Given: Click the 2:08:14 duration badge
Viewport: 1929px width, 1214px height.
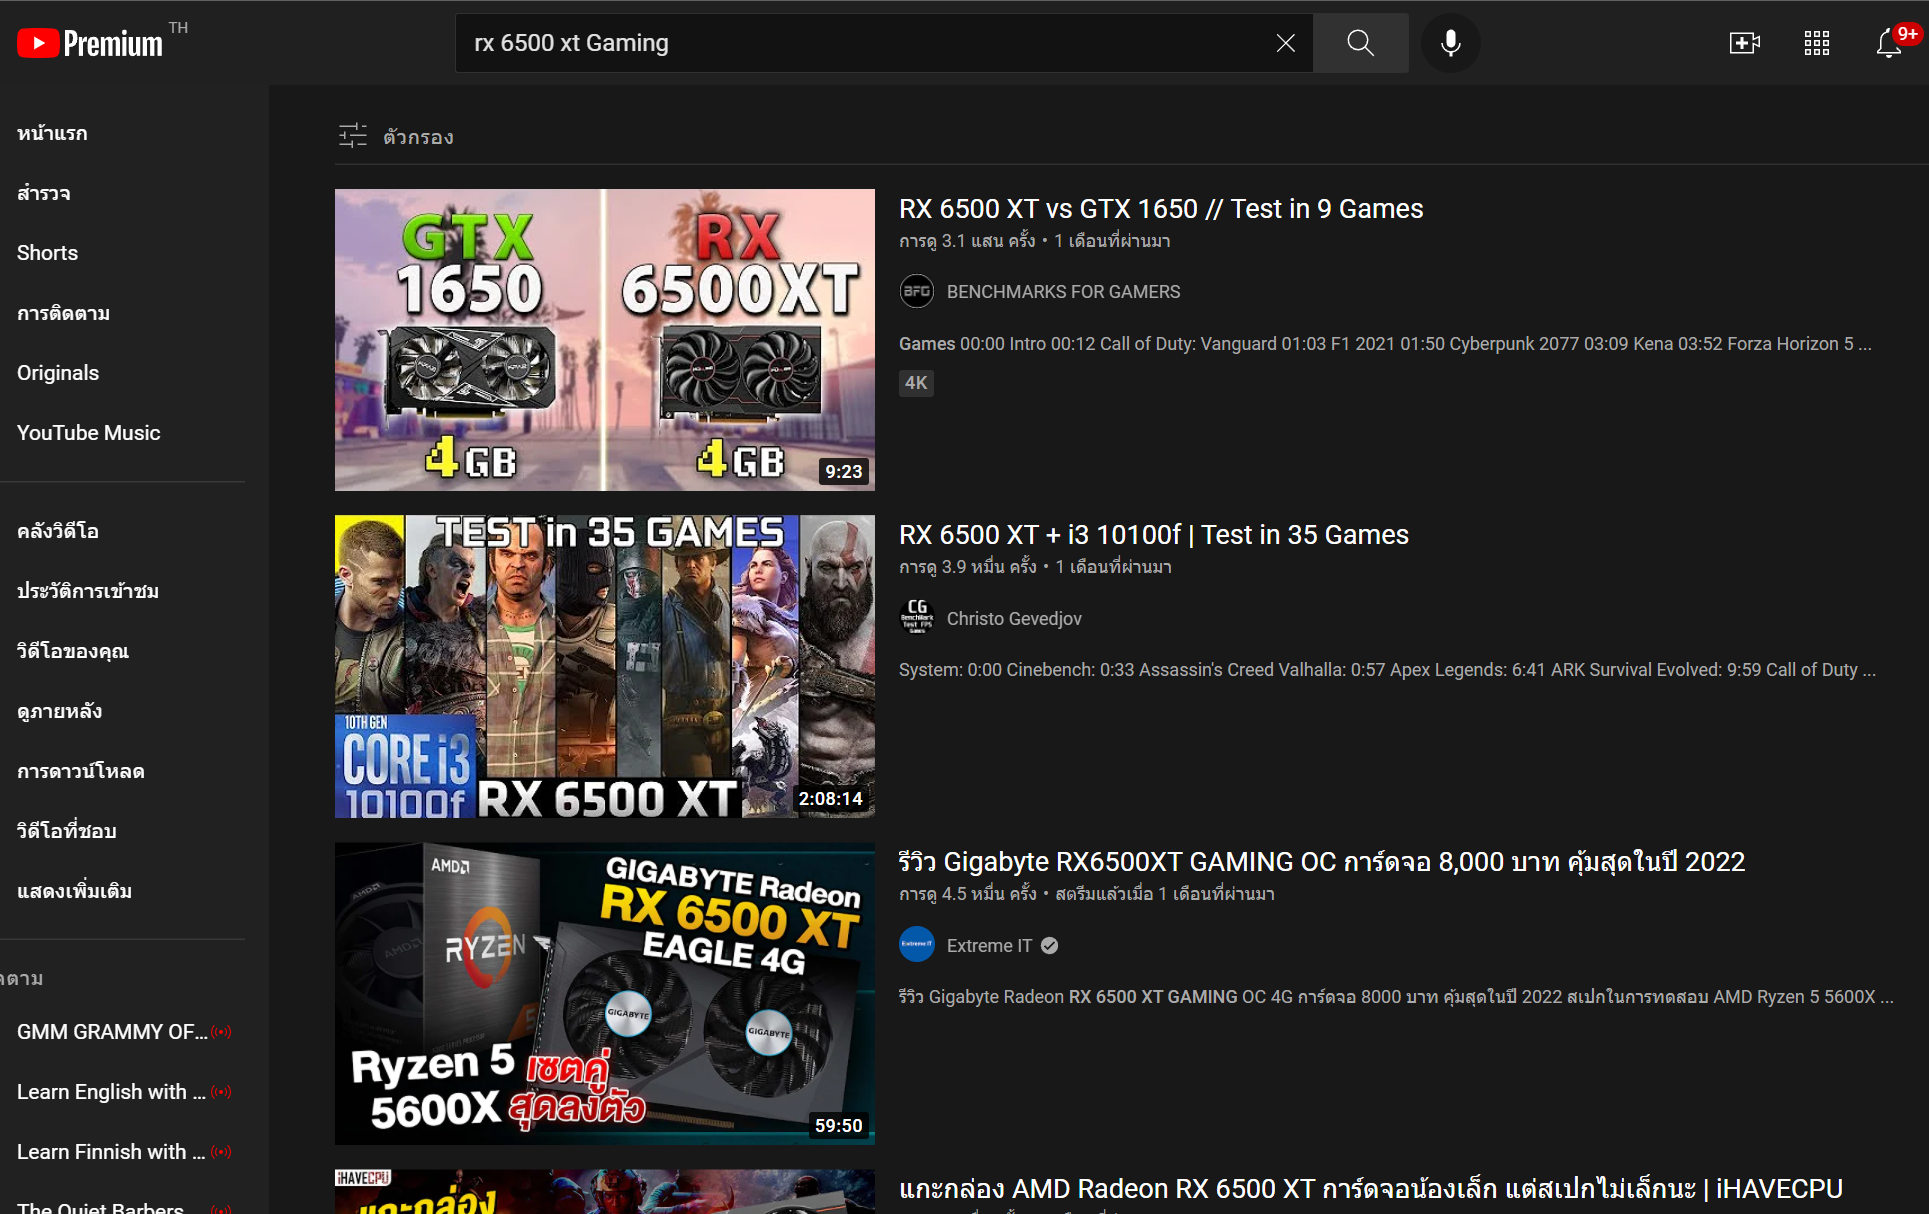Looking at the screenshot, I should [830, 799].
